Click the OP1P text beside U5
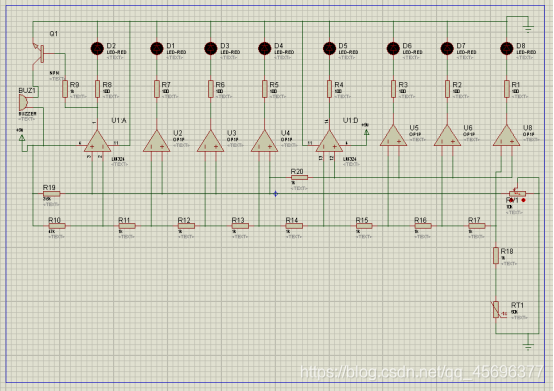 pos(415,134)
